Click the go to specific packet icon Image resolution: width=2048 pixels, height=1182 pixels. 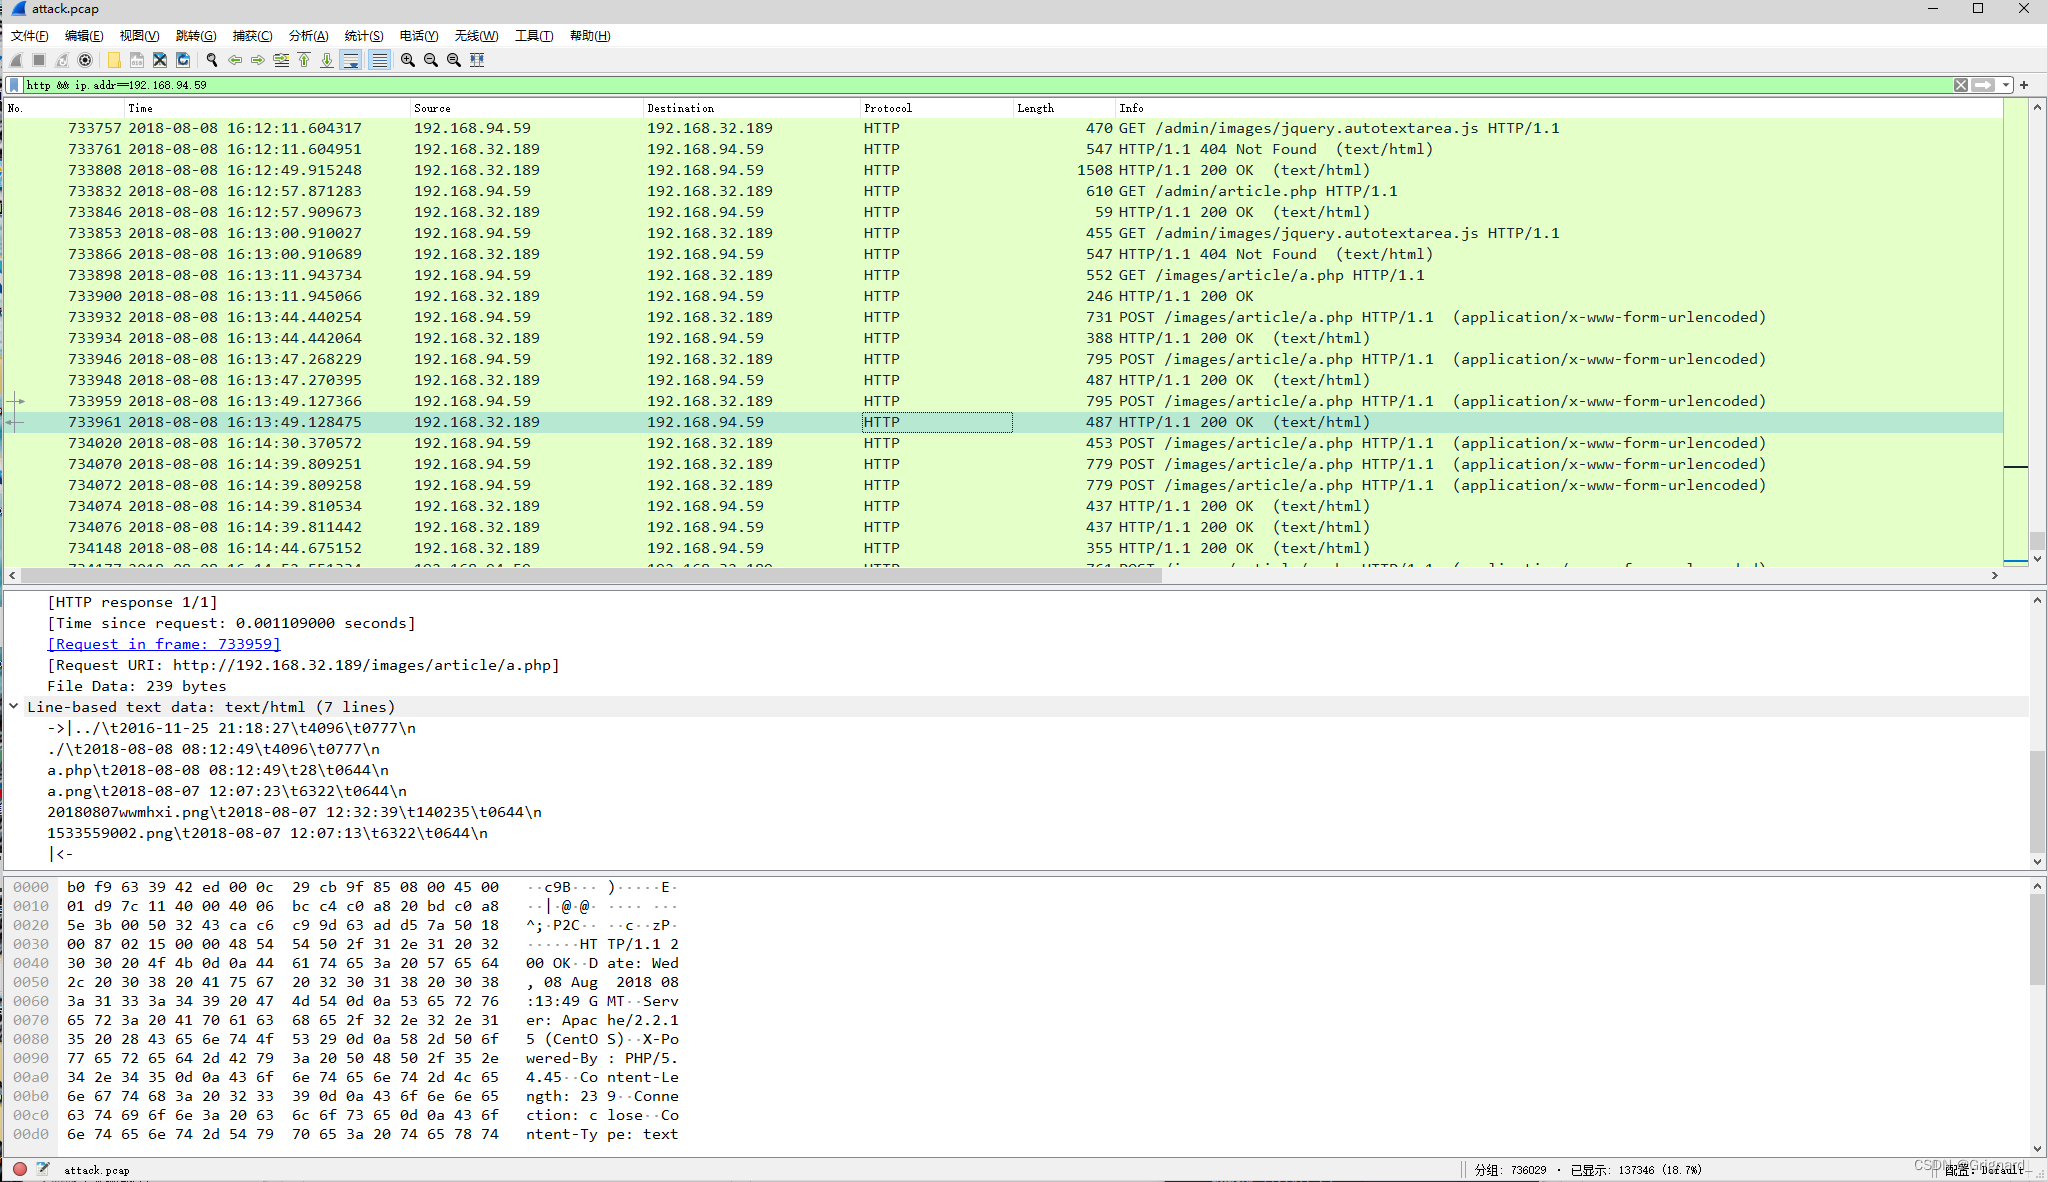coord(281,60)
